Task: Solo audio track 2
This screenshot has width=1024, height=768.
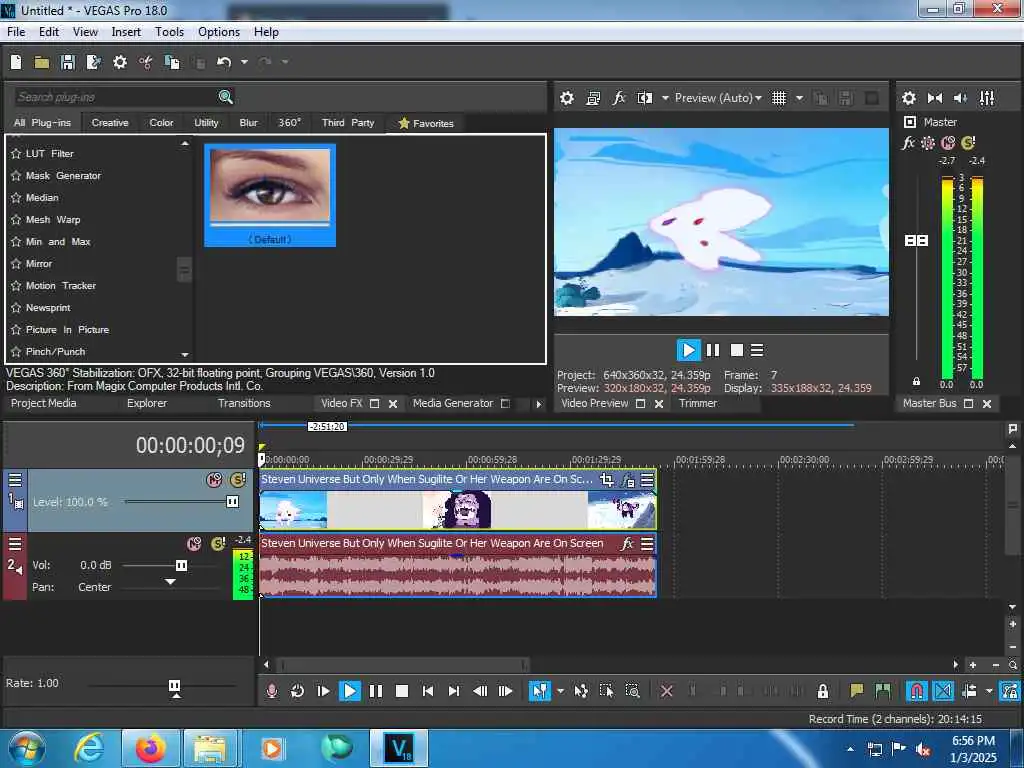Action: click(x=218, y=543)
